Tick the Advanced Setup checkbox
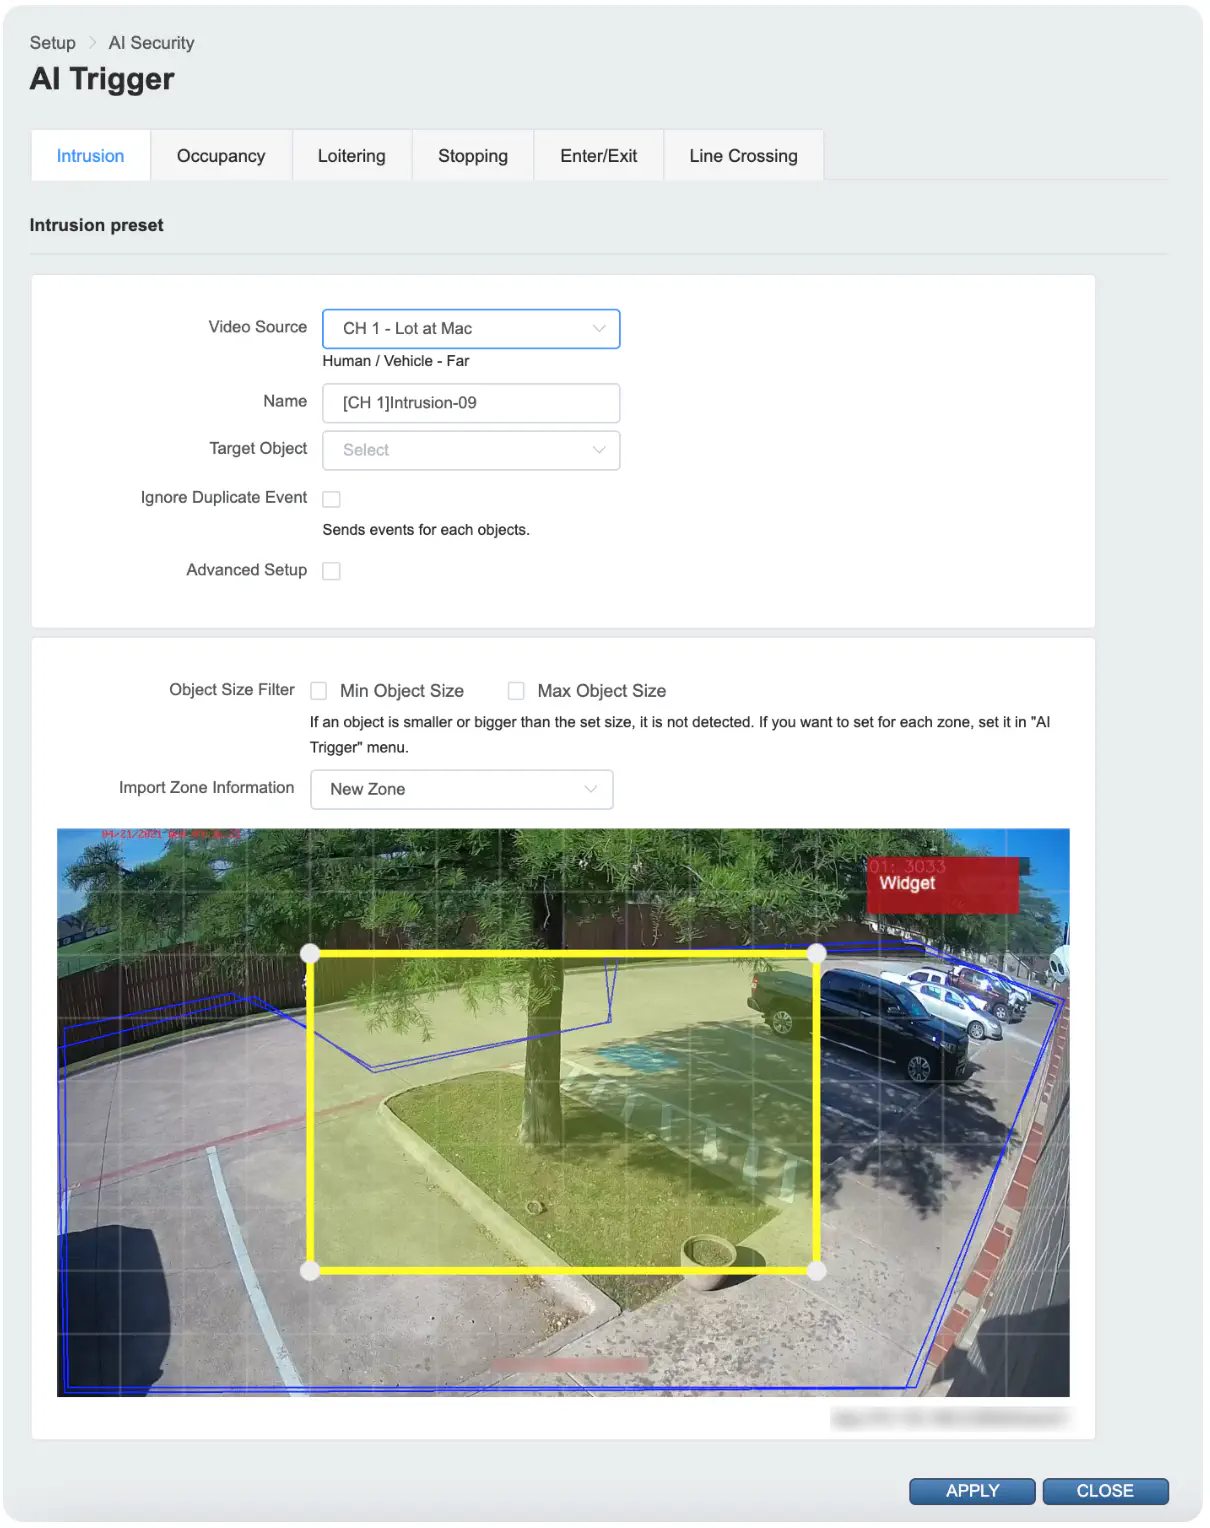Screen dimensions: 1210x1528 [332, 571]
